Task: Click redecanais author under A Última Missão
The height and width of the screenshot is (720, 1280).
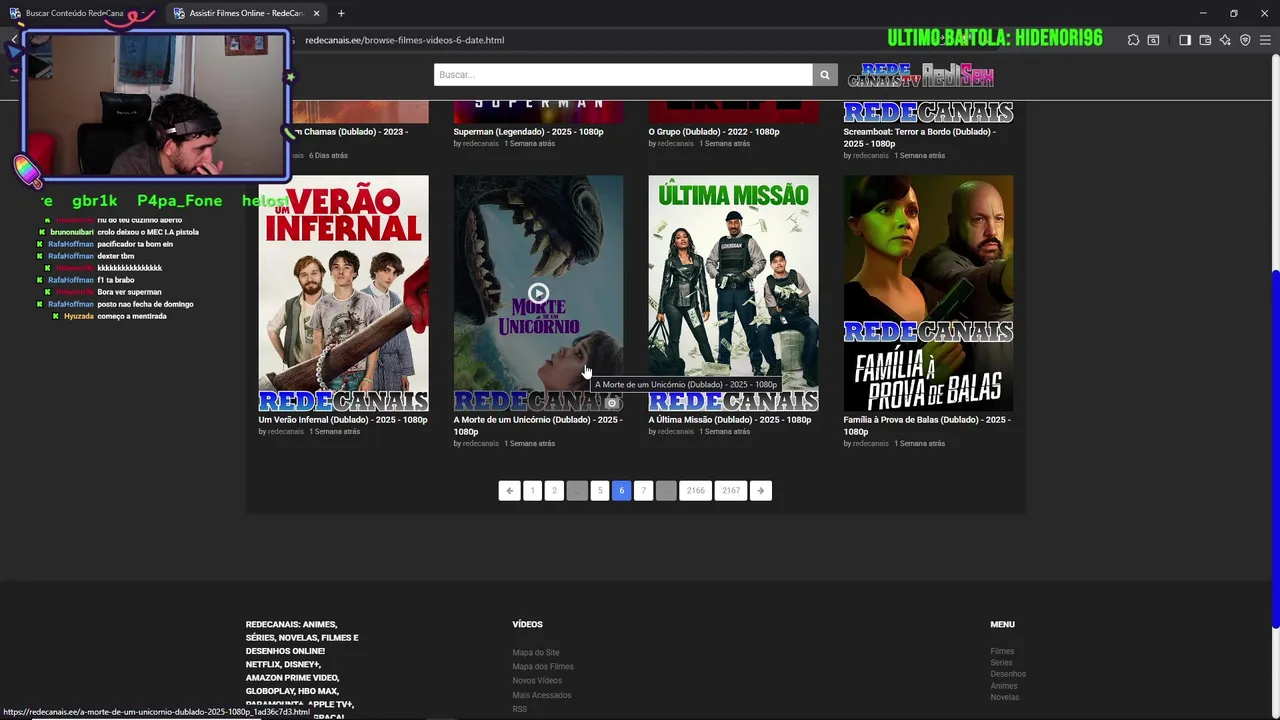Action: tap(675, 432)
